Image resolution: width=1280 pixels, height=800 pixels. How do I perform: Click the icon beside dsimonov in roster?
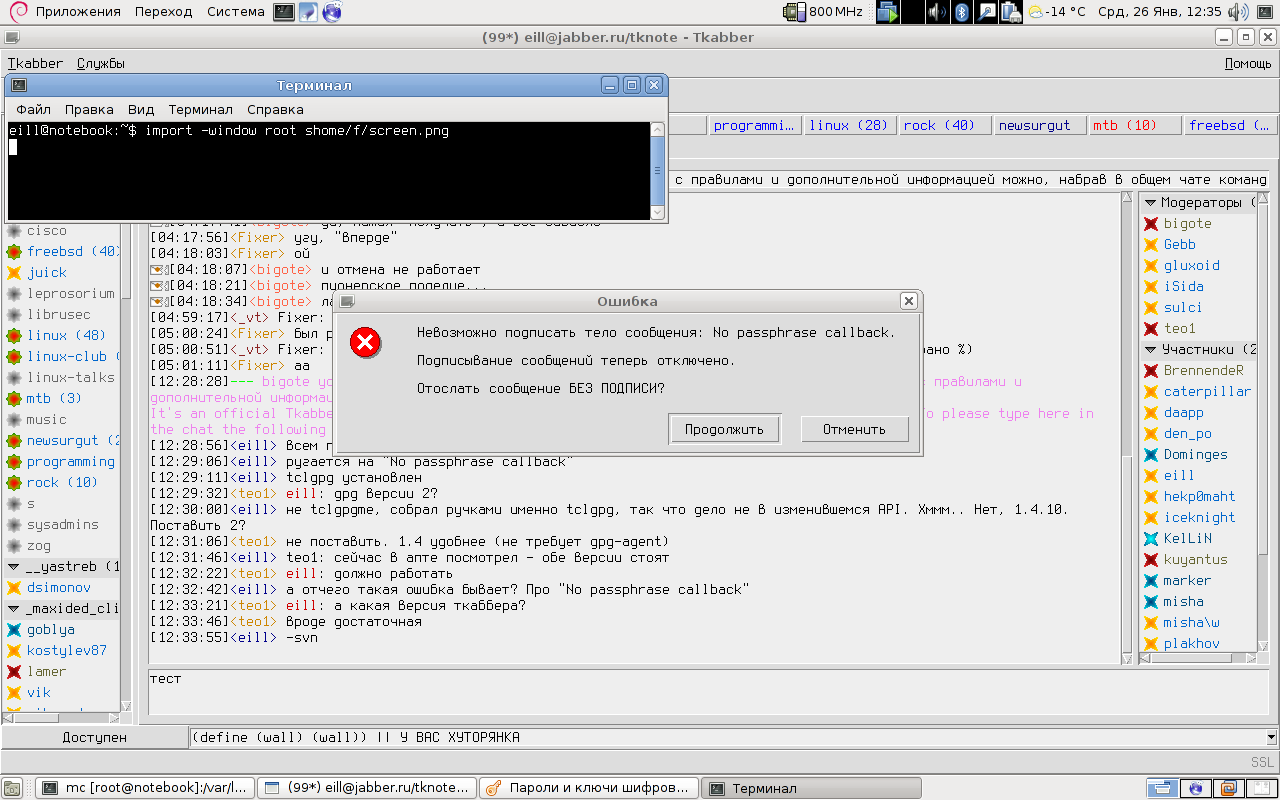pyautogui.click(x=14, y=588)
